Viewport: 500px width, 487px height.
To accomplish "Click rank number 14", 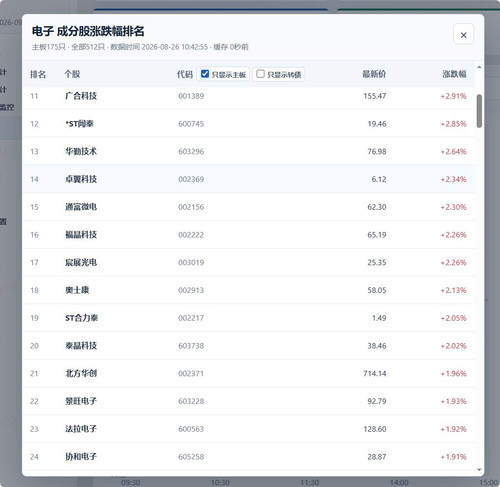I will point(34,179).
